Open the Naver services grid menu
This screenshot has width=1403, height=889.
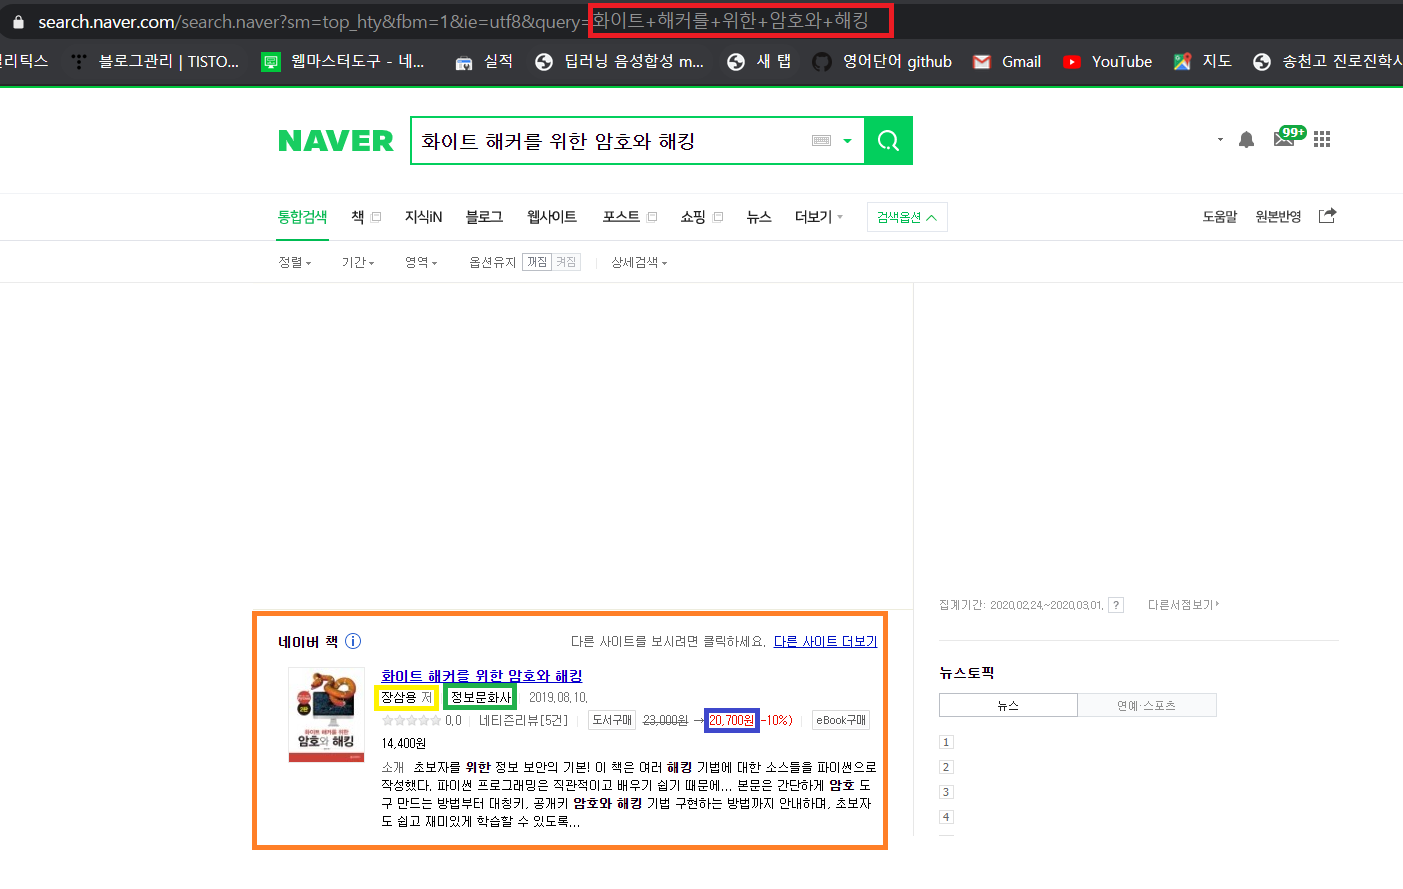(x=1322, y=139)
